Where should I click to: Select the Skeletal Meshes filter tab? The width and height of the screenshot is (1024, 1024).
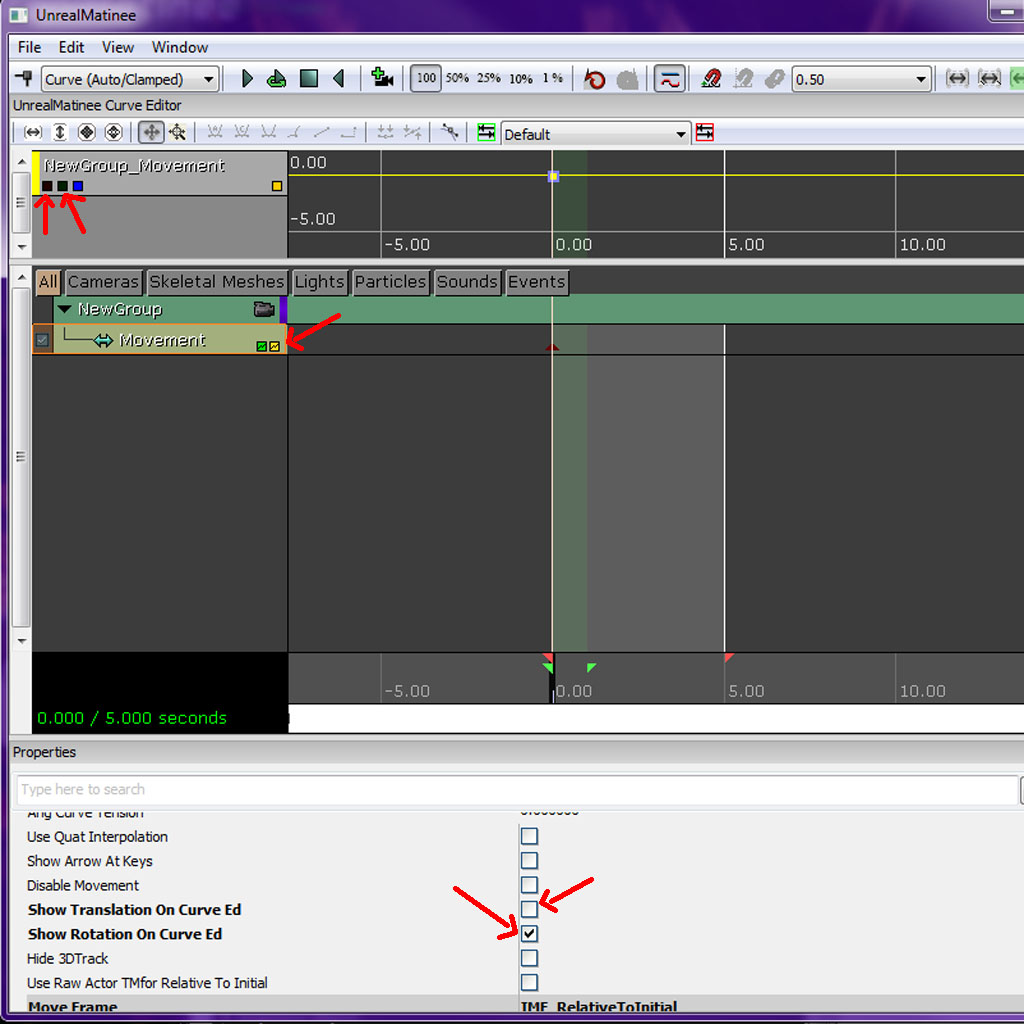point(217,282)
